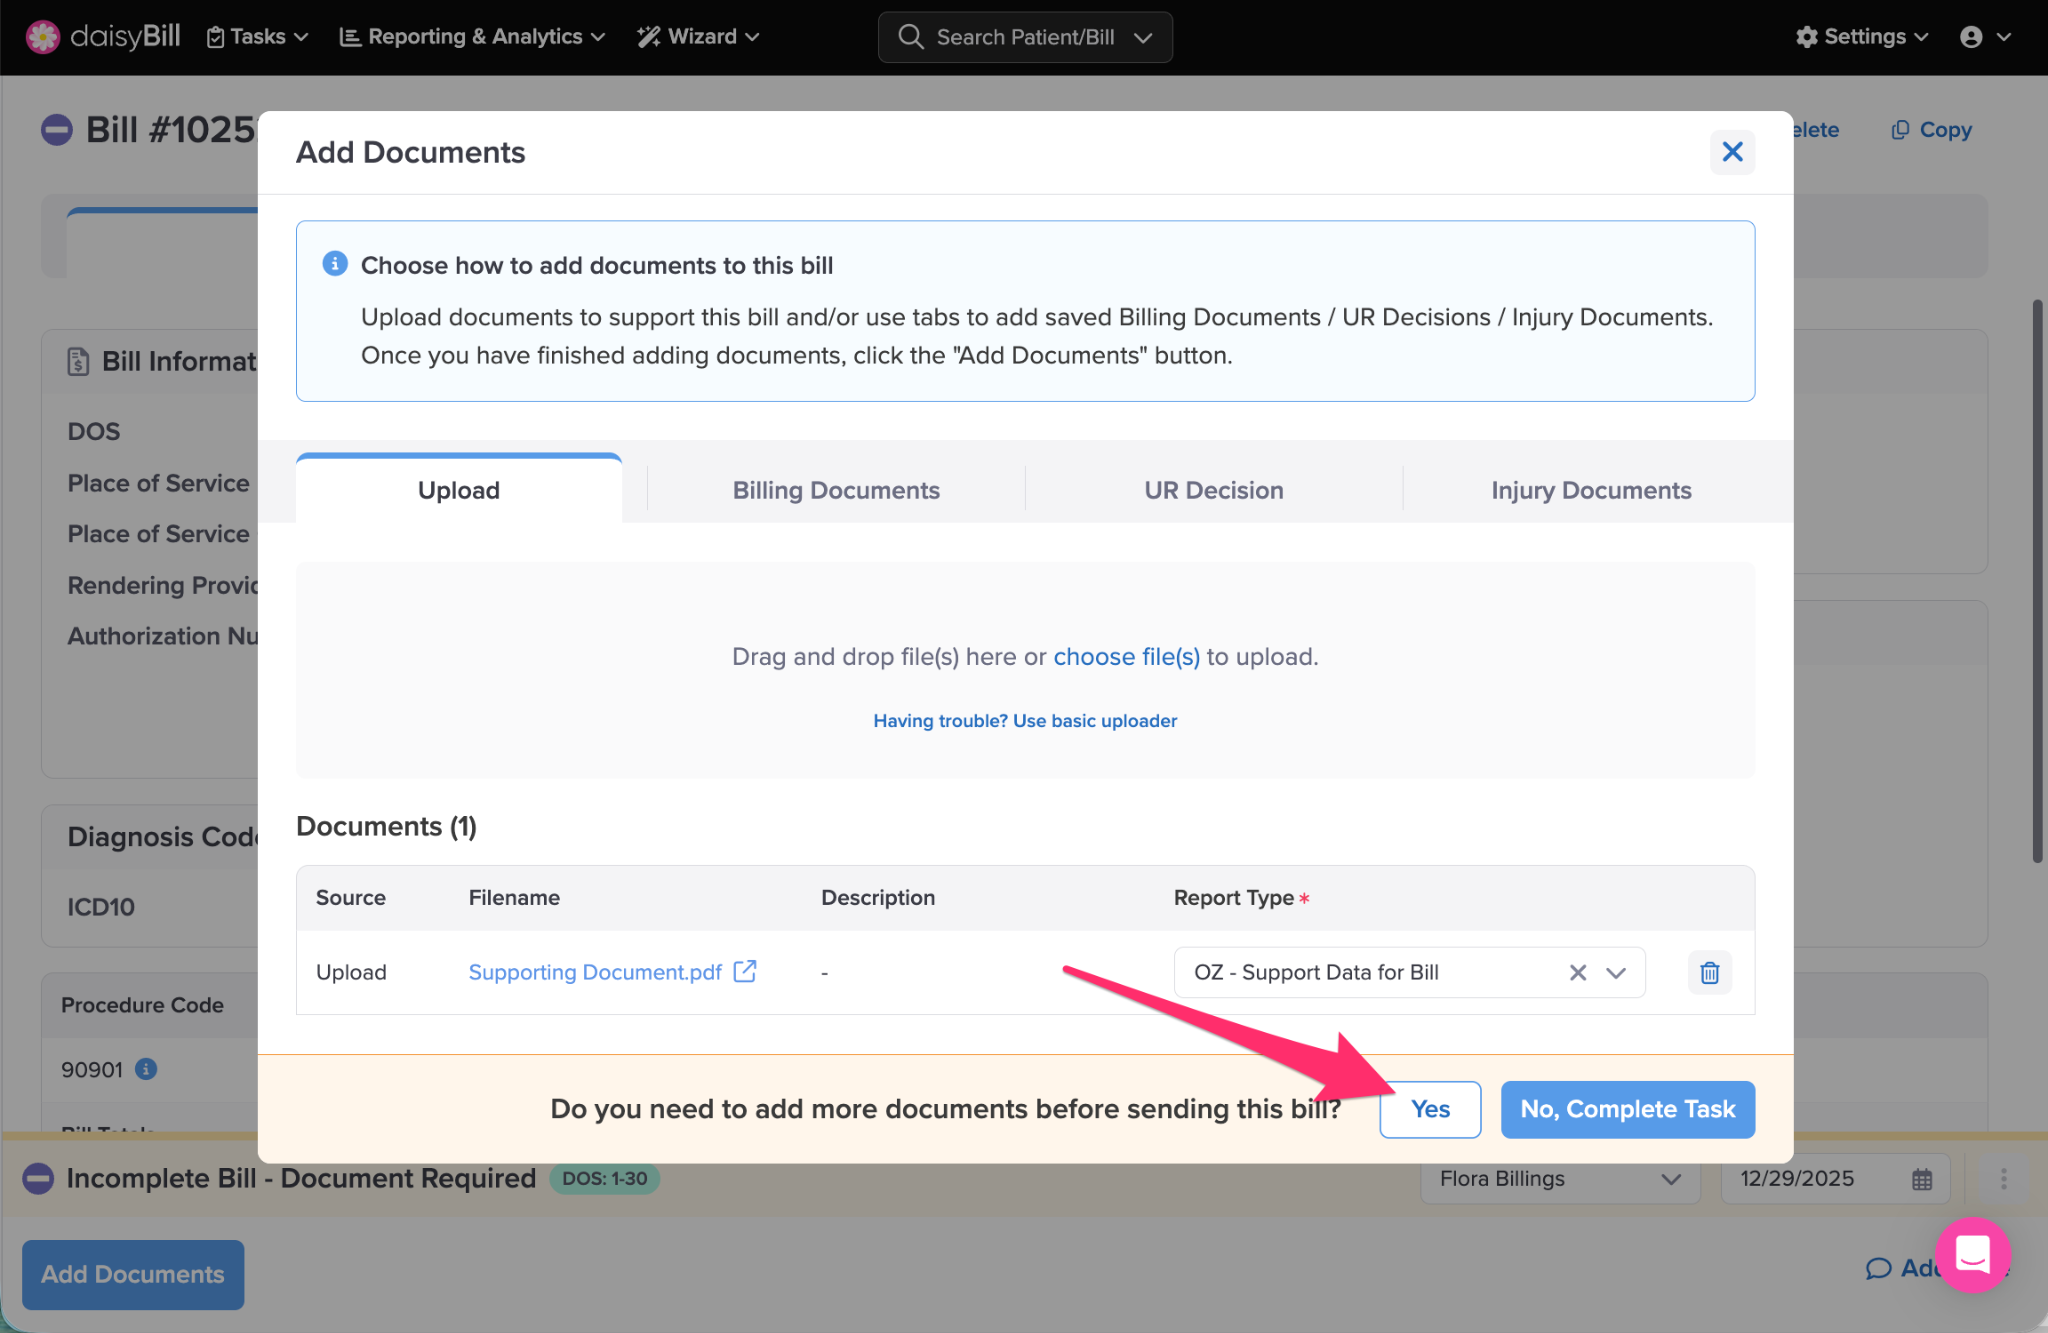Open the calendar date picker icon
Screen dimensions: 2048x1333
(x=1922, y=1179)
